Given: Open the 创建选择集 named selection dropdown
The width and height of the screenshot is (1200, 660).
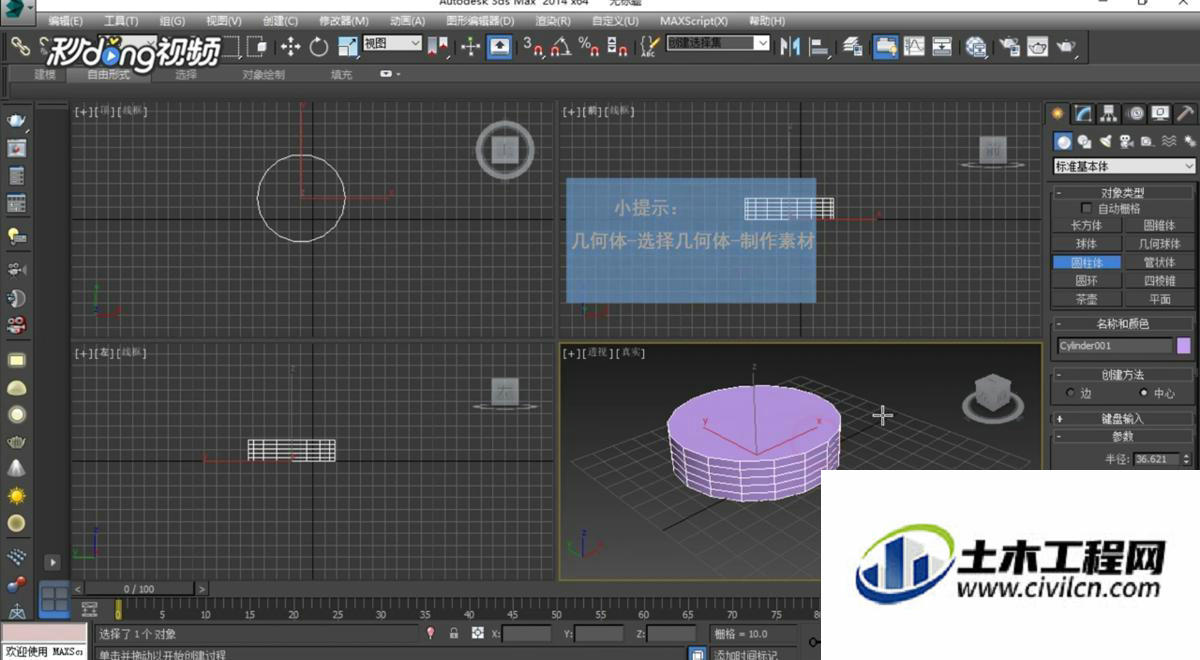Looking at the screenshot, I should click(x=718, y=43).
